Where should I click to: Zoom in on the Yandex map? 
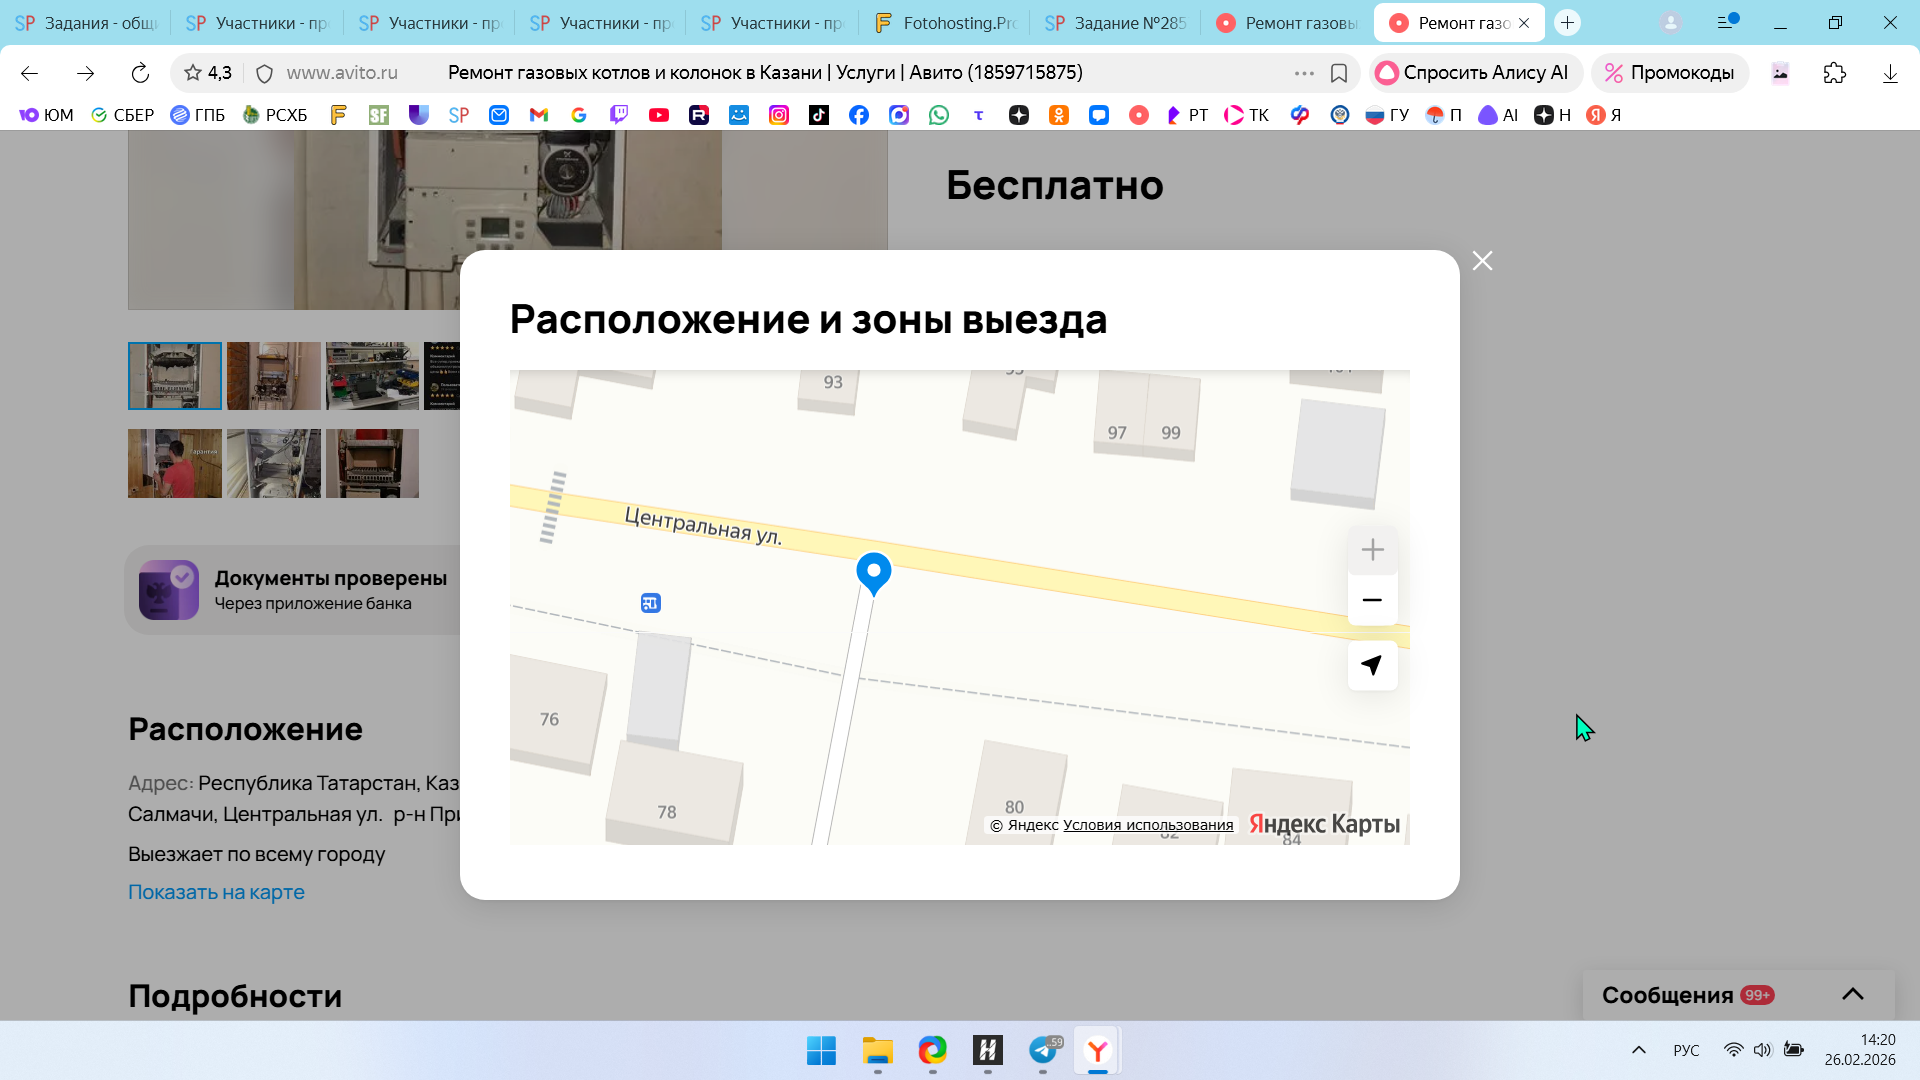tap(1372, 550)
